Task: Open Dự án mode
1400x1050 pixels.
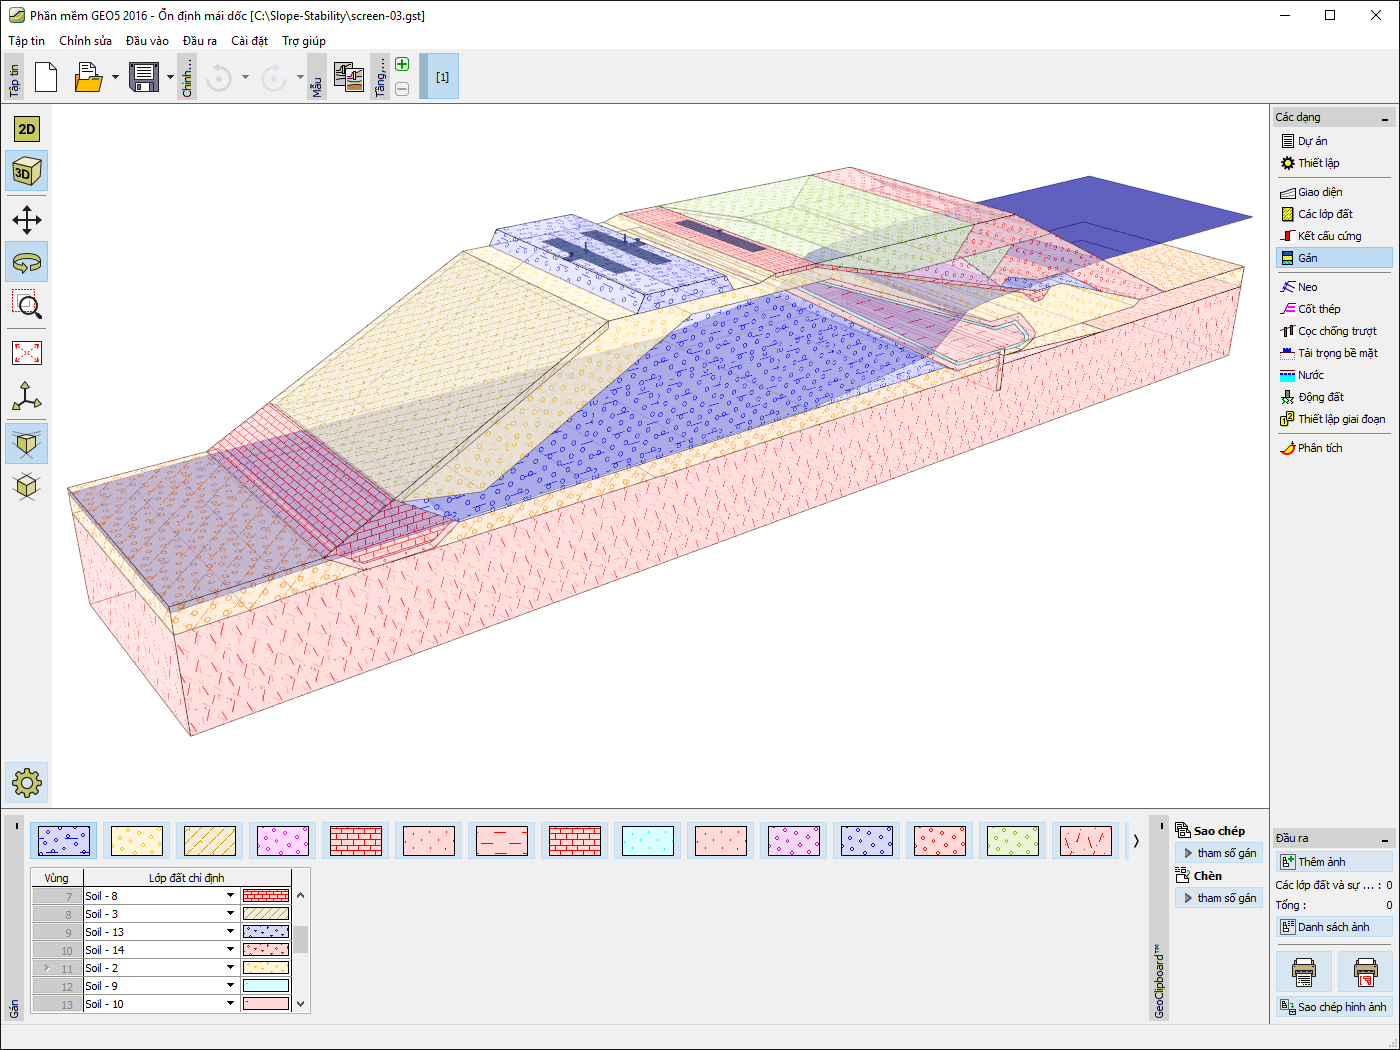Action: 1334,141
